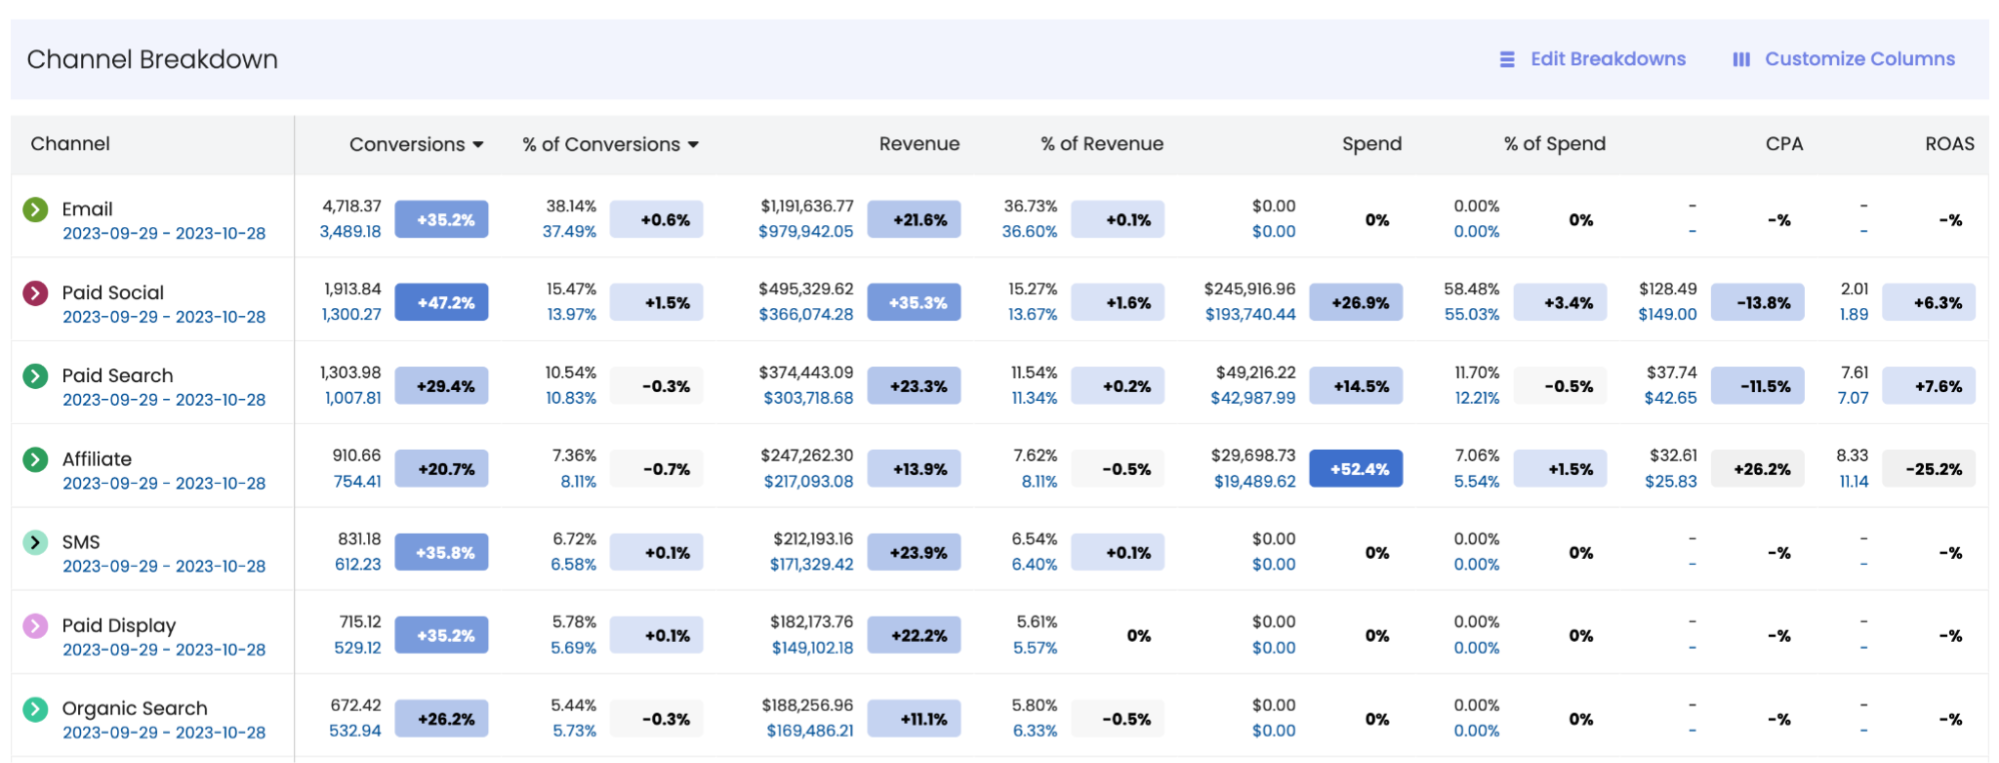The width and height of the screenshot is (1999, 763).
Task: Select the CPA column header
Action: pos(1784,144)
